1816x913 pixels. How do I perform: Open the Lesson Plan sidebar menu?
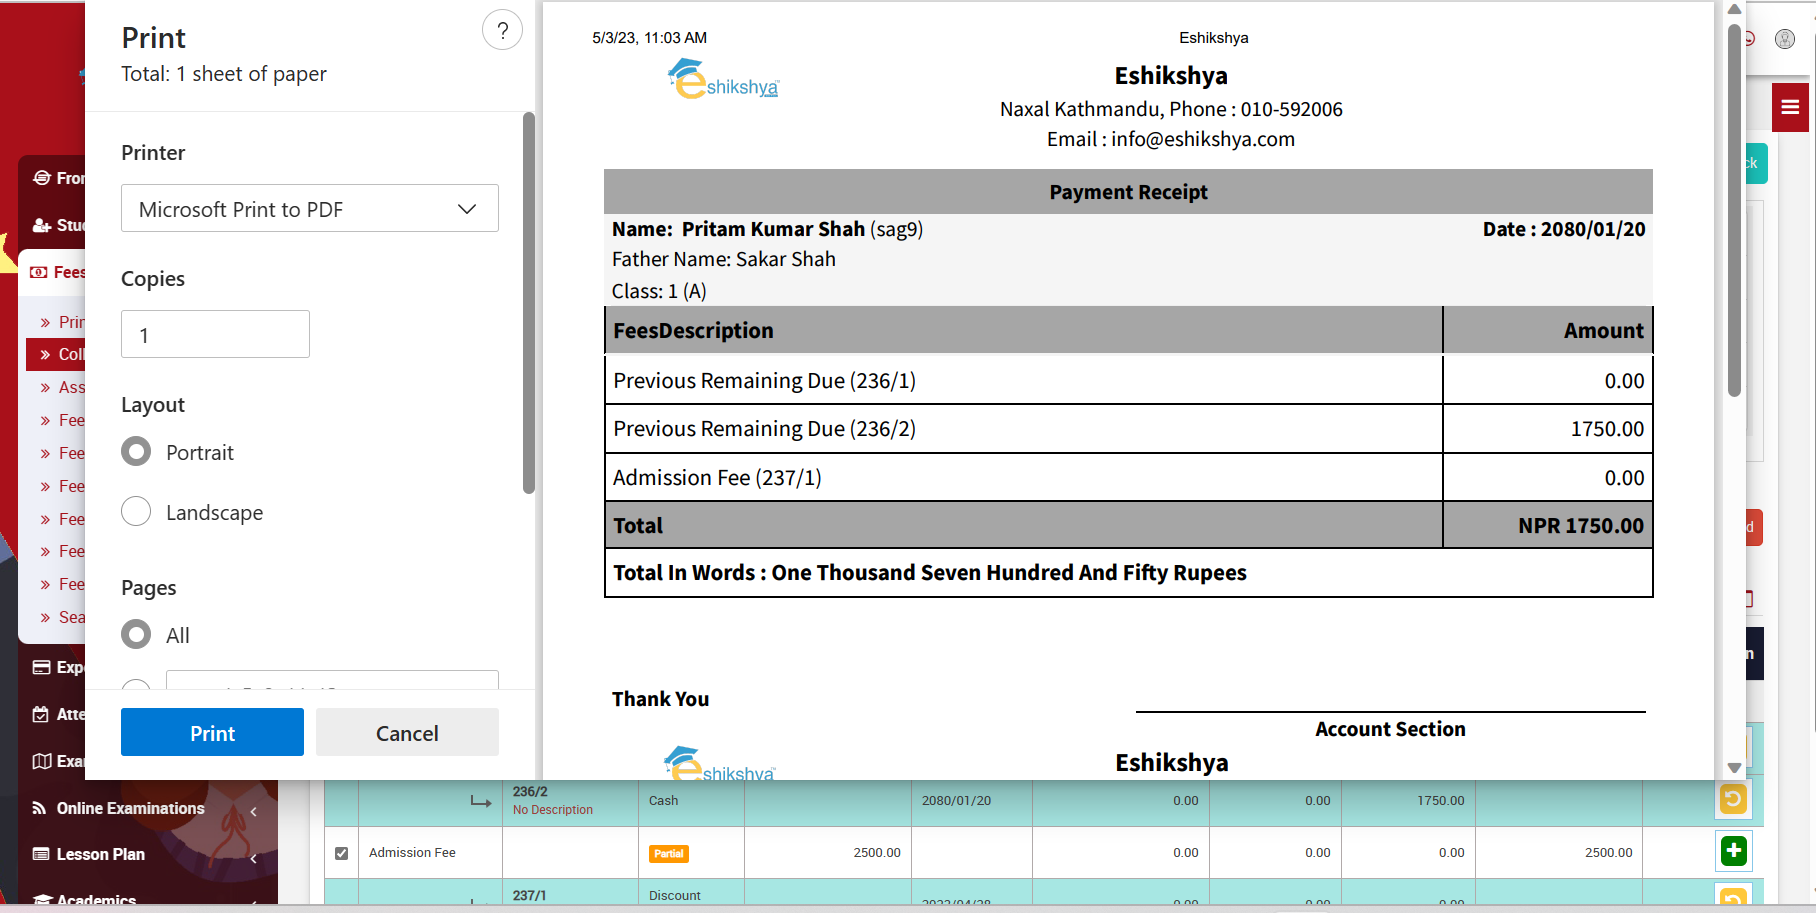(101, 854)
